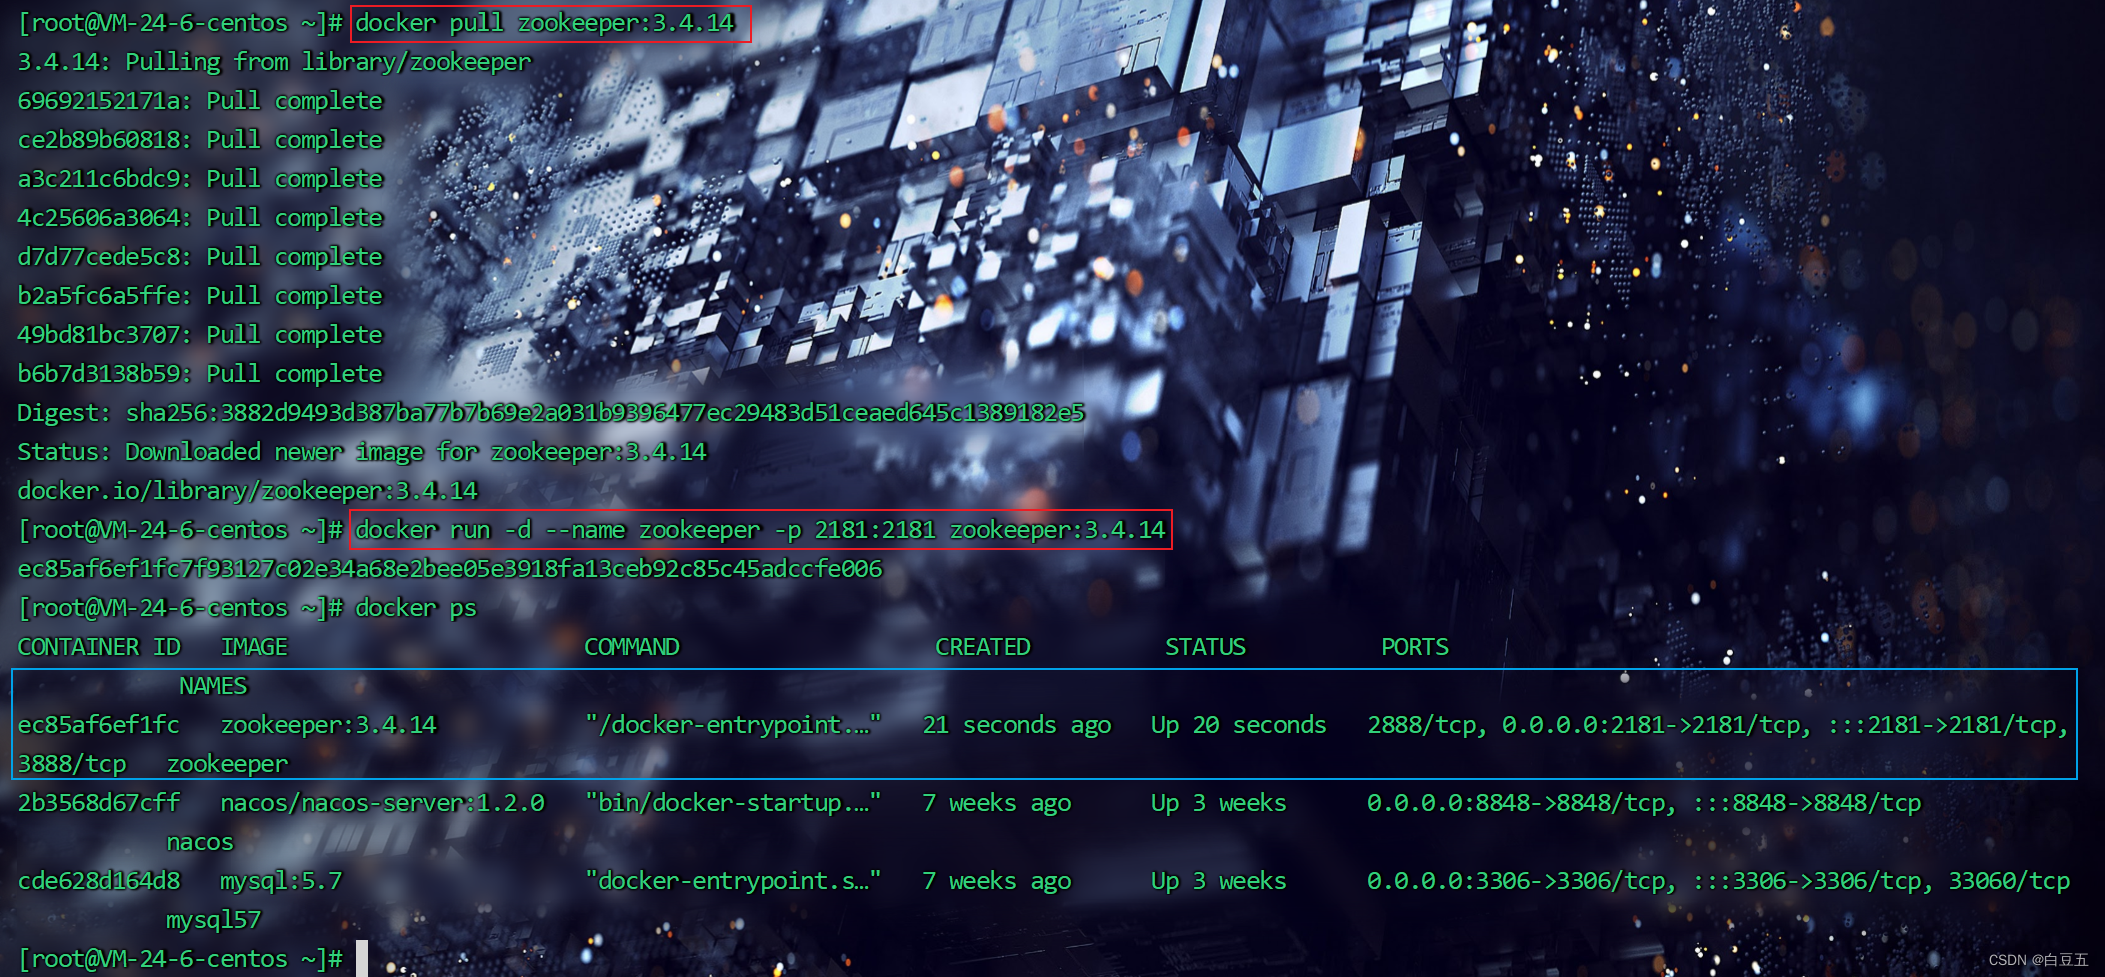
Task: Click the first '[root@VM-24-6-centos ~]#' prompt
Action: click(180, 23)
